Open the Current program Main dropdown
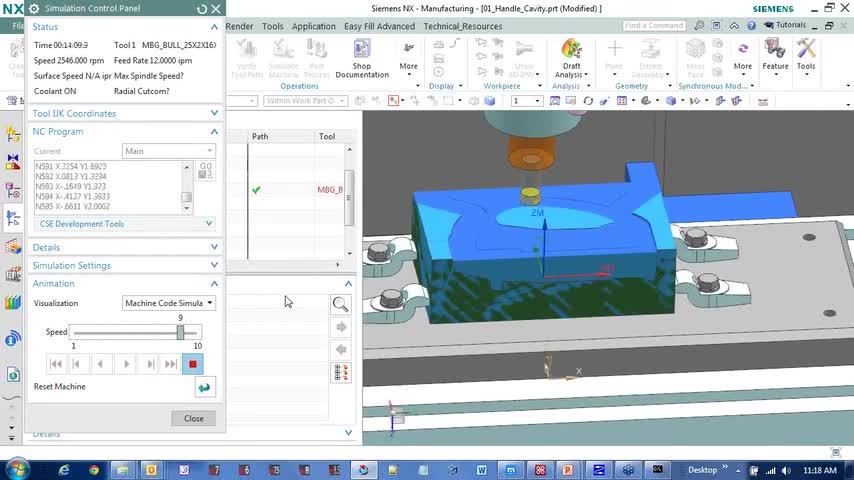 point(169,151)
